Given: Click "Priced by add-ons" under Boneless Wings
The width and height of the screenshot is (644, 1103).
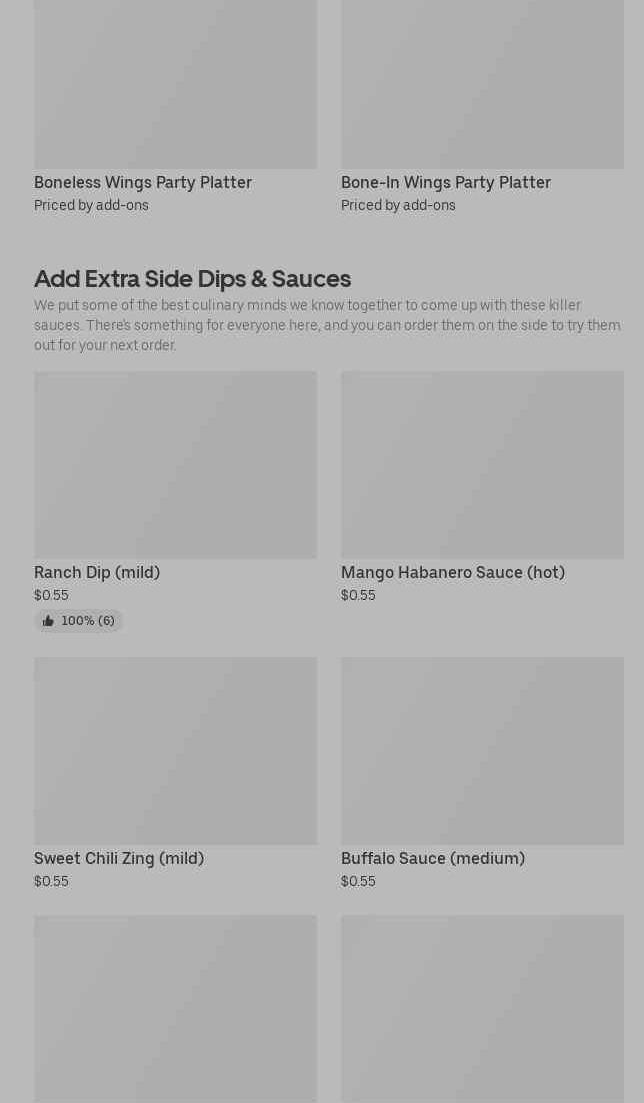Looking at the screenshot, I should 91,205.
